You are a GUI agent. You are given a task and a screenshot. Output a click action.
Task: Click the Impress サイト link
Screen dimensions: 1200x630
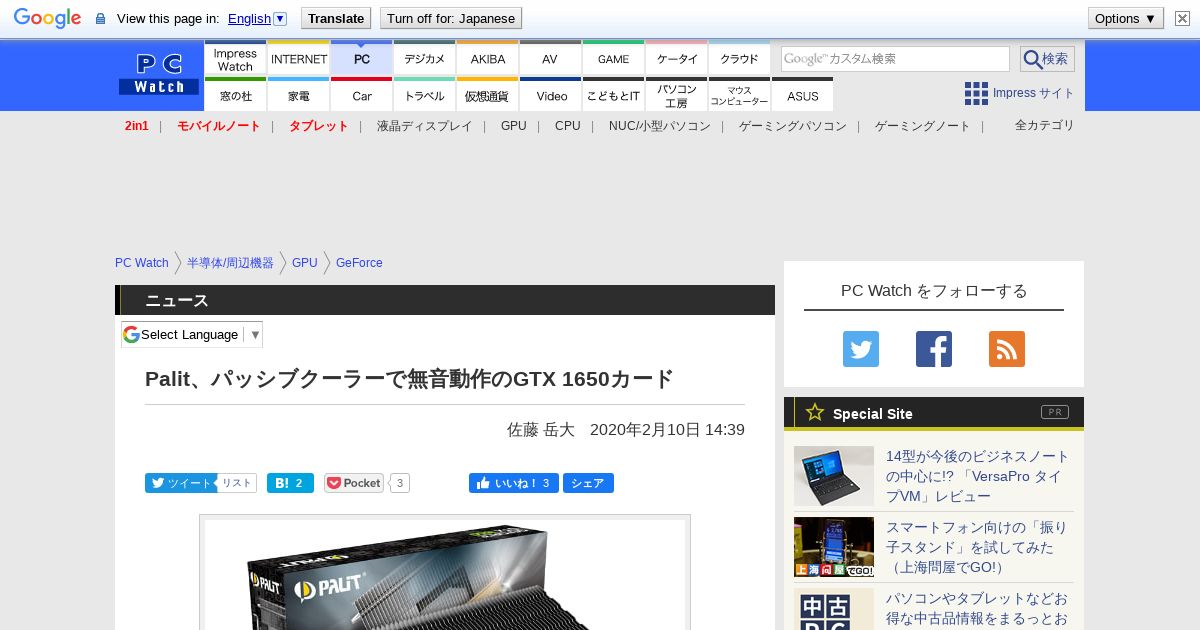(x=1034, y=93)
